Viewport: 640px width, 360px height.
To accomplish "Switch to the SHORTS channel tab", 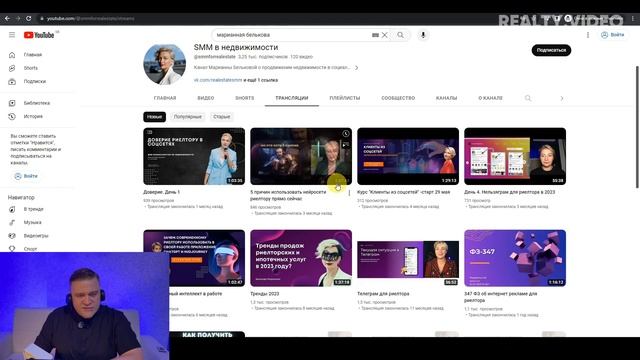I will tap(244, 98).
